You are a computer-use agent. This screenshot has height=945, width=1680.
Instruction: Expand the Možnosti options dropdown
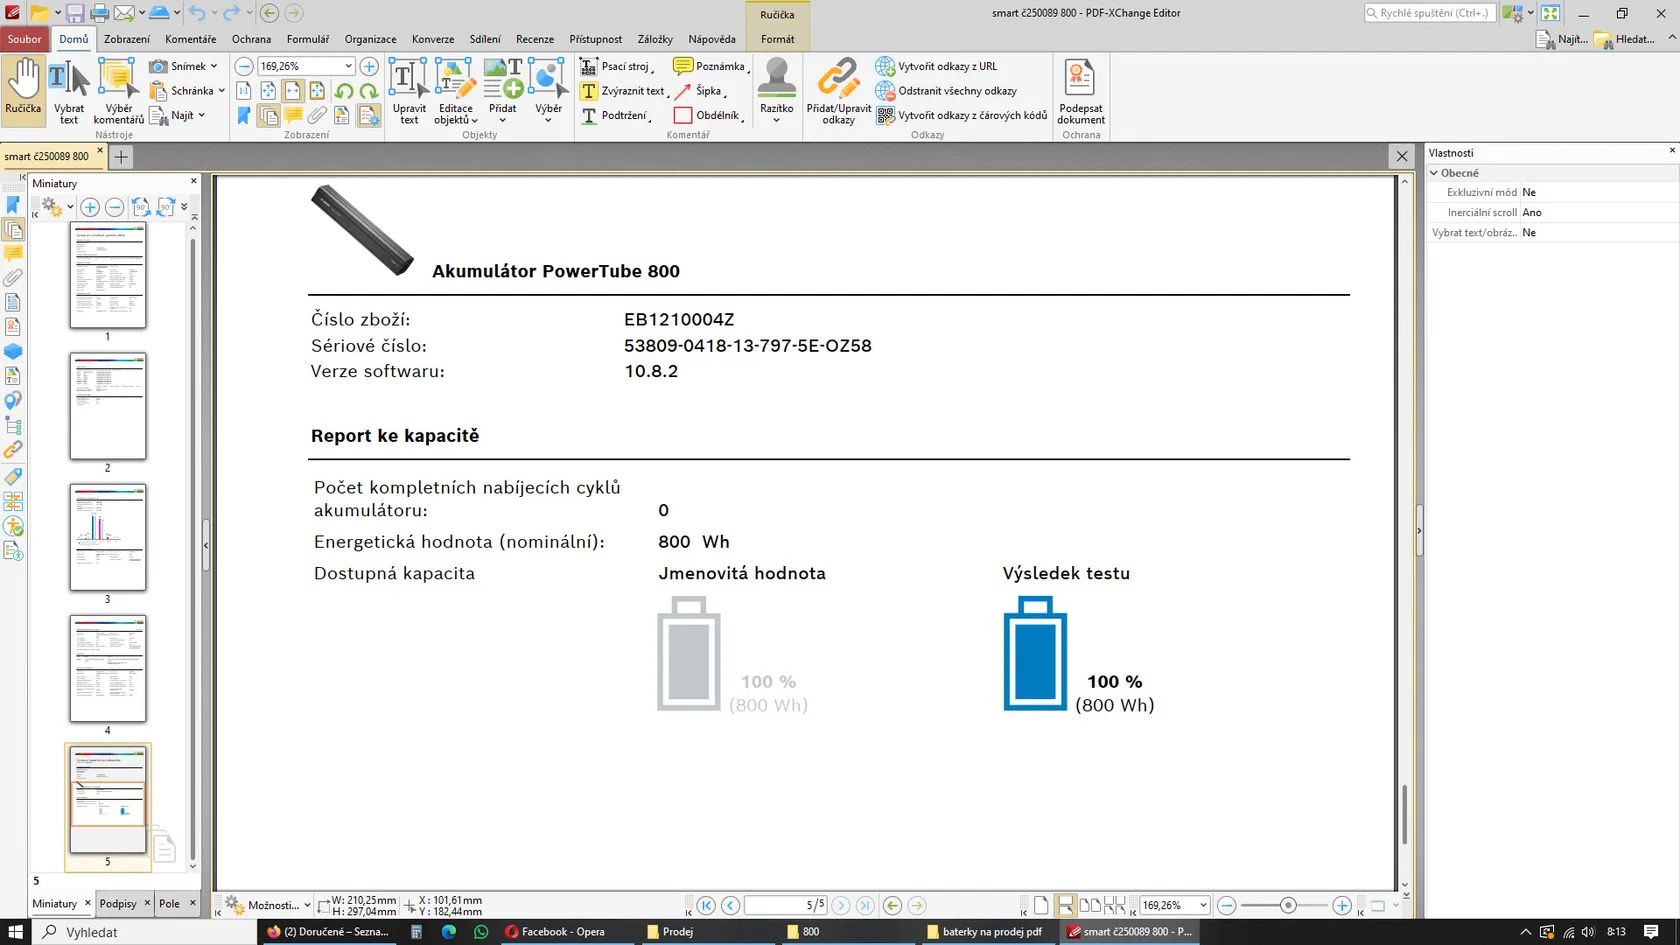tap(268, 905)
